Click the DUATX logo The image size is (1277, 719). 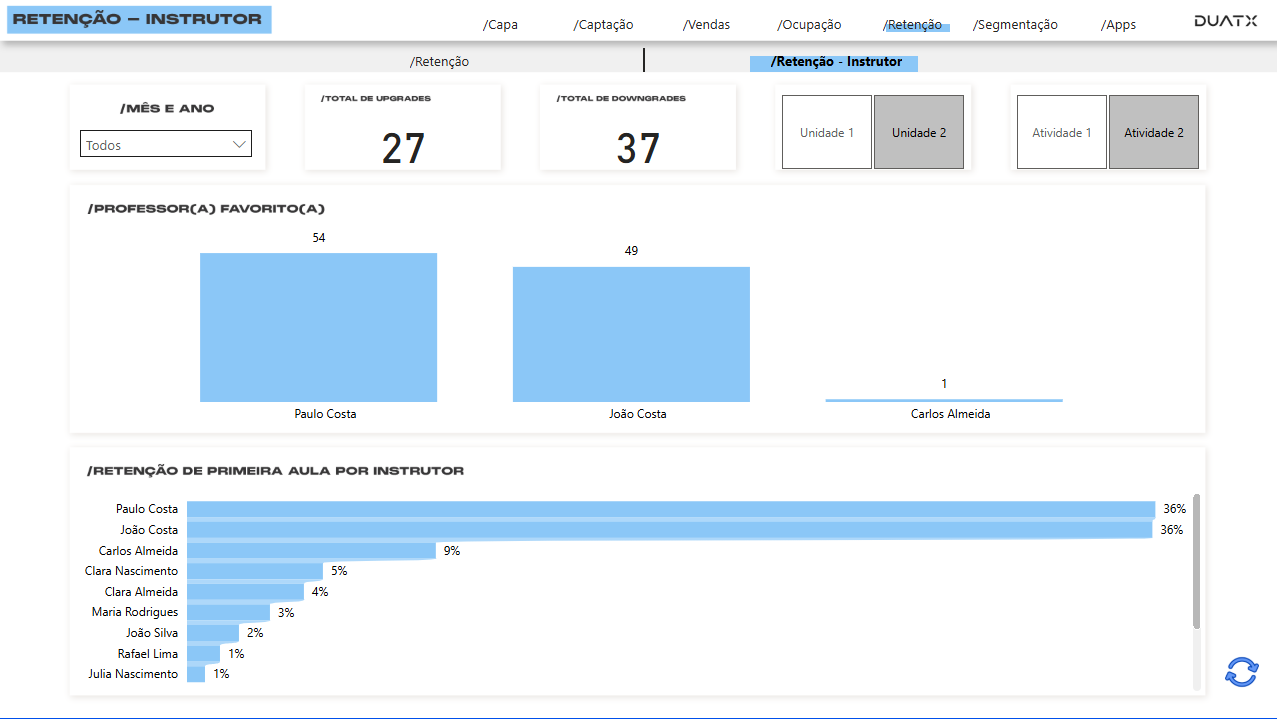pyautogui.click(x=1224, y=18)
